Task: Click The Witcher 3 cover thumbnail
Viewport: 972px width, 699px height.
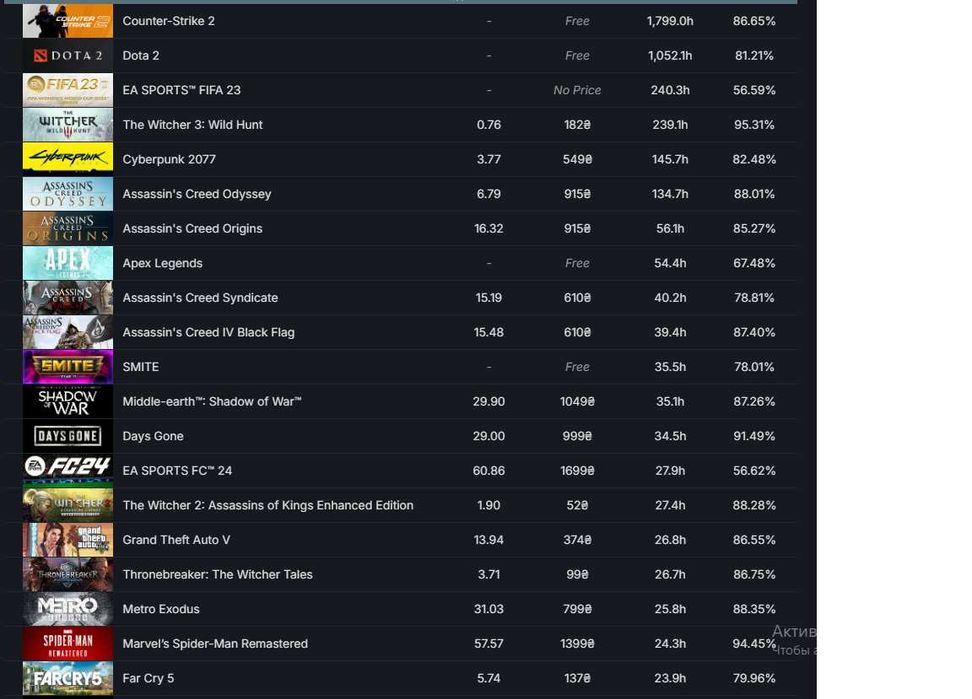Action: coord(68,125)
